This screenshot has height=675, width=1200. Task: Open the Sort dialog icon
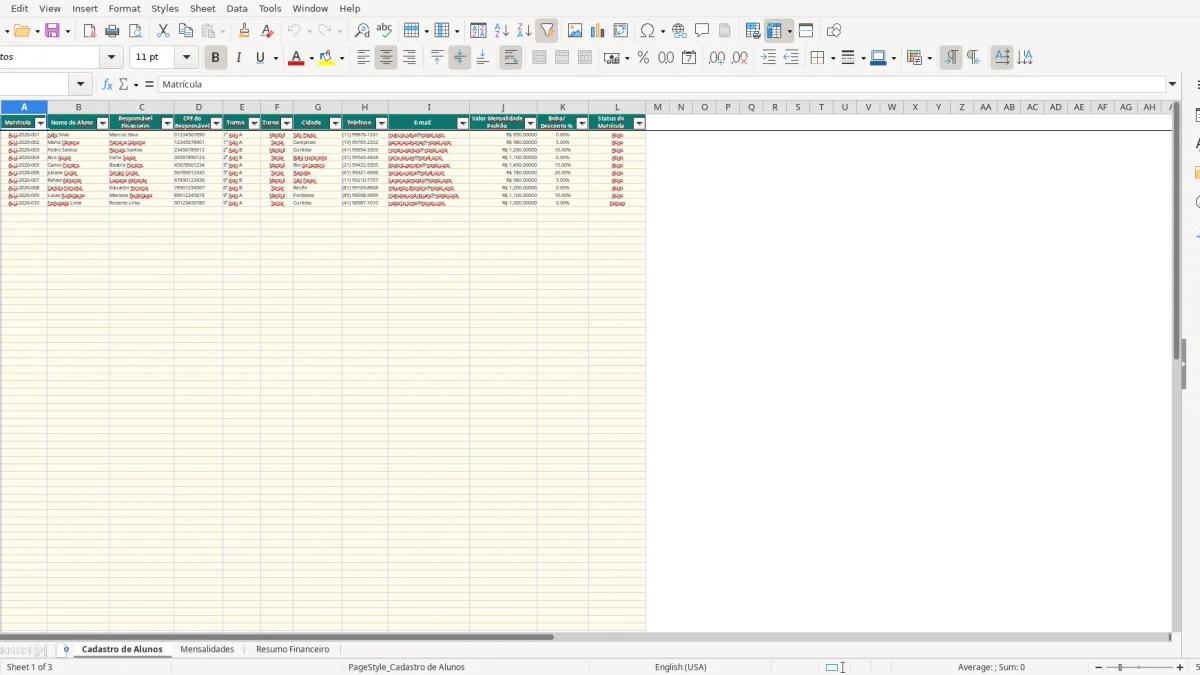pyautogui.click(x=478, y=31)
